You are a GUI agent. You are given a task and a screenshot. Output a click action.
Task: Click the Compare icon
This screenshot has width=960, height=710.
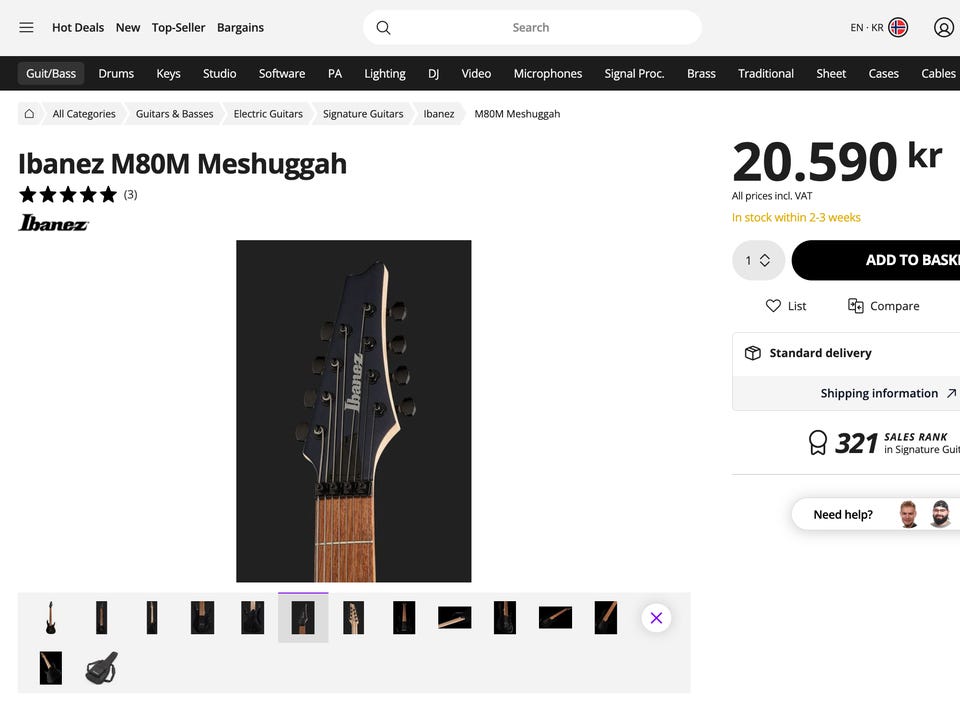click(856, 306)
